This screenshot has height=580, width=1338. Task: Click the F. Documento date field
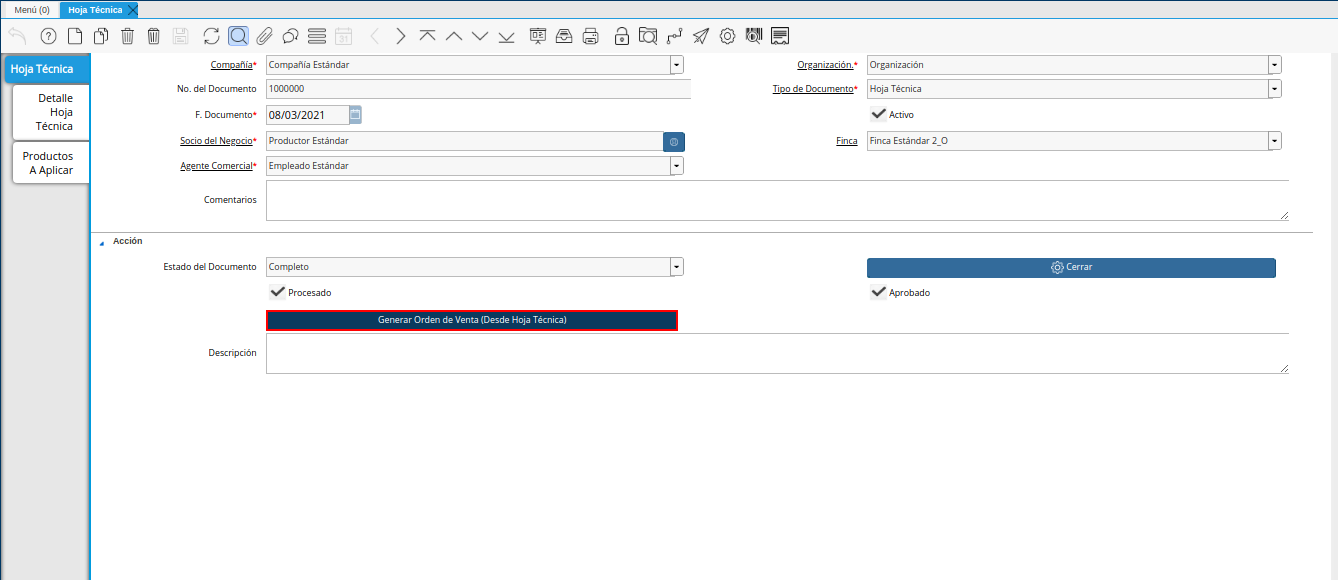click(x=308, y=114)
